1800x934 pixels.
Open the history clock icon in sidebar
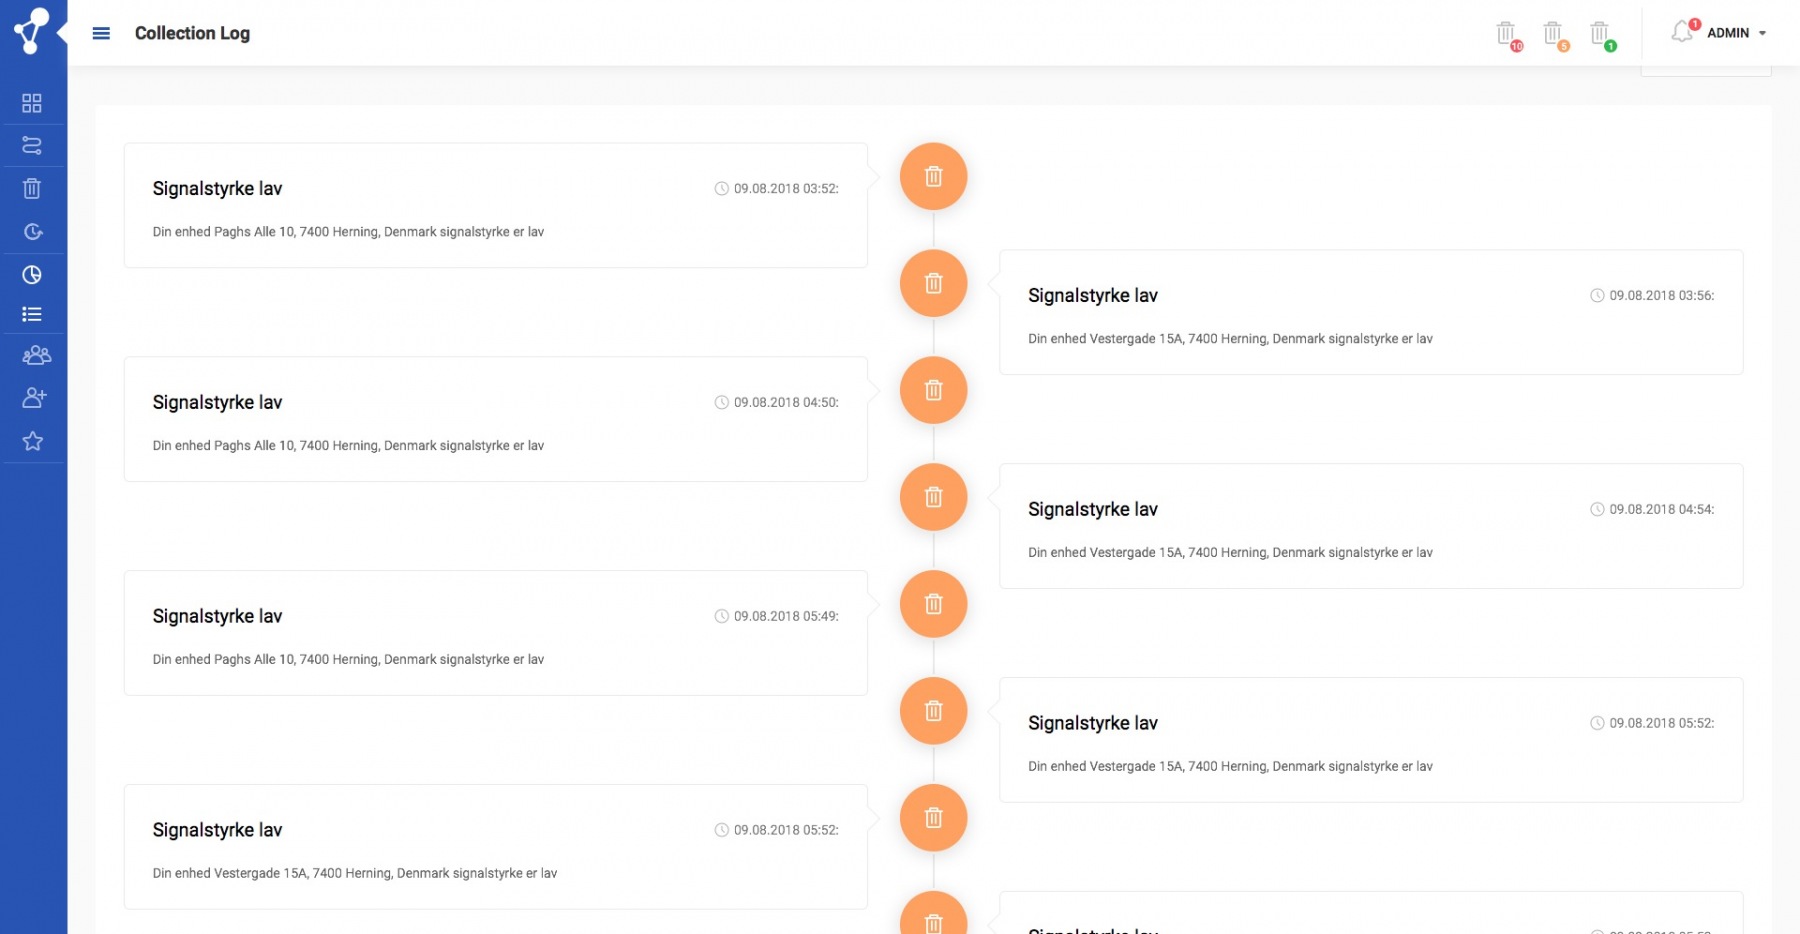pyautogui.click(x=32, y=232)
